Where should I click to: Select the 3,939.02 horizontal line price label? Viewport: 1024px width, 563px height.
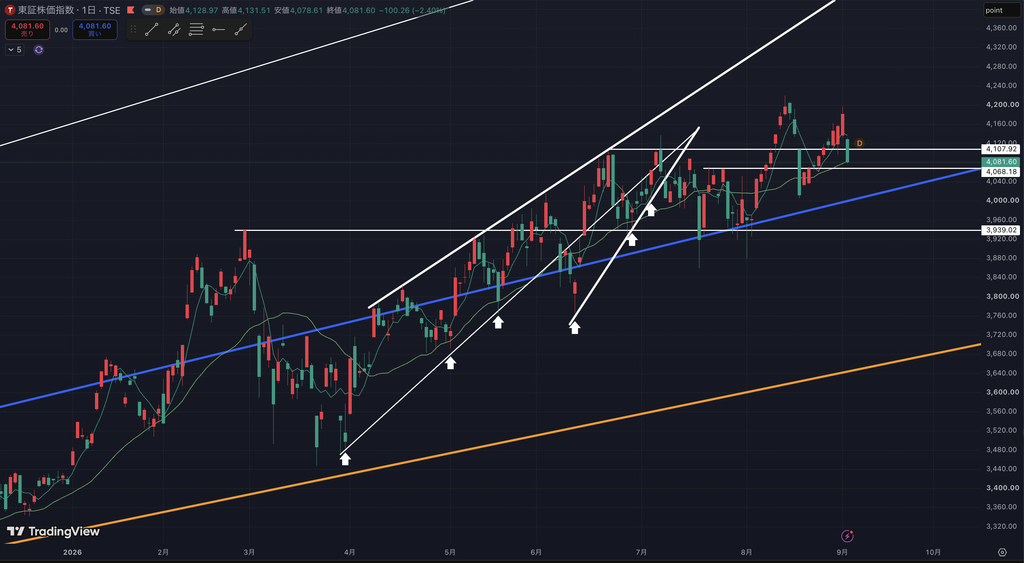click(1000, 231)
